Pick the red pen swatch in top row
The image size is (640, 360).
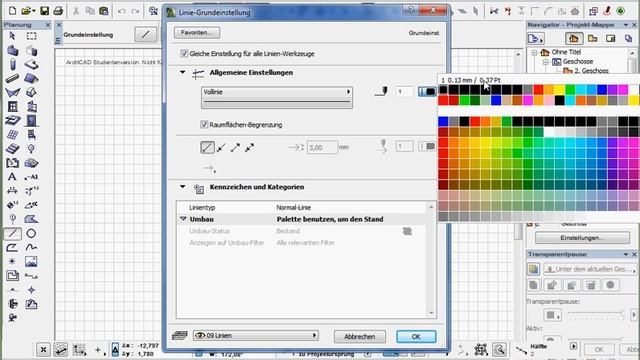tap(538, 89)
